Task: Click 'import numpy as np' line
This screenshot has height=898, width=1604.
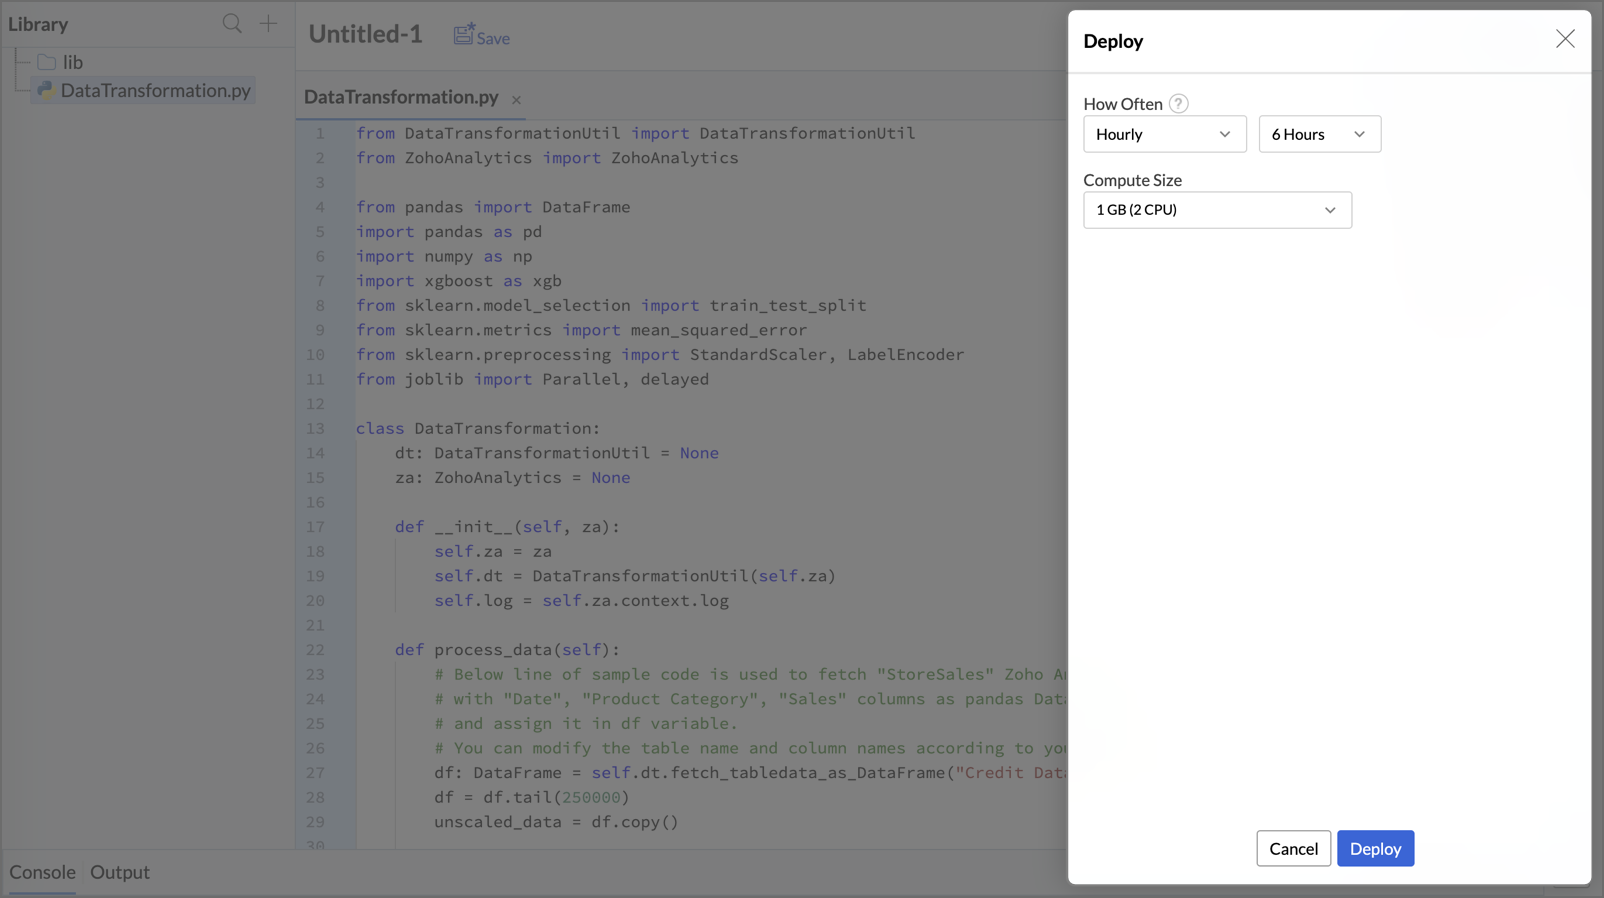Action: click(444, 257)
